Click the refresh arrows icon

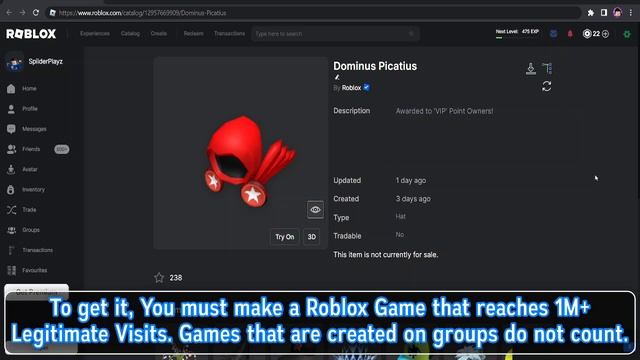tap(547, 86)
